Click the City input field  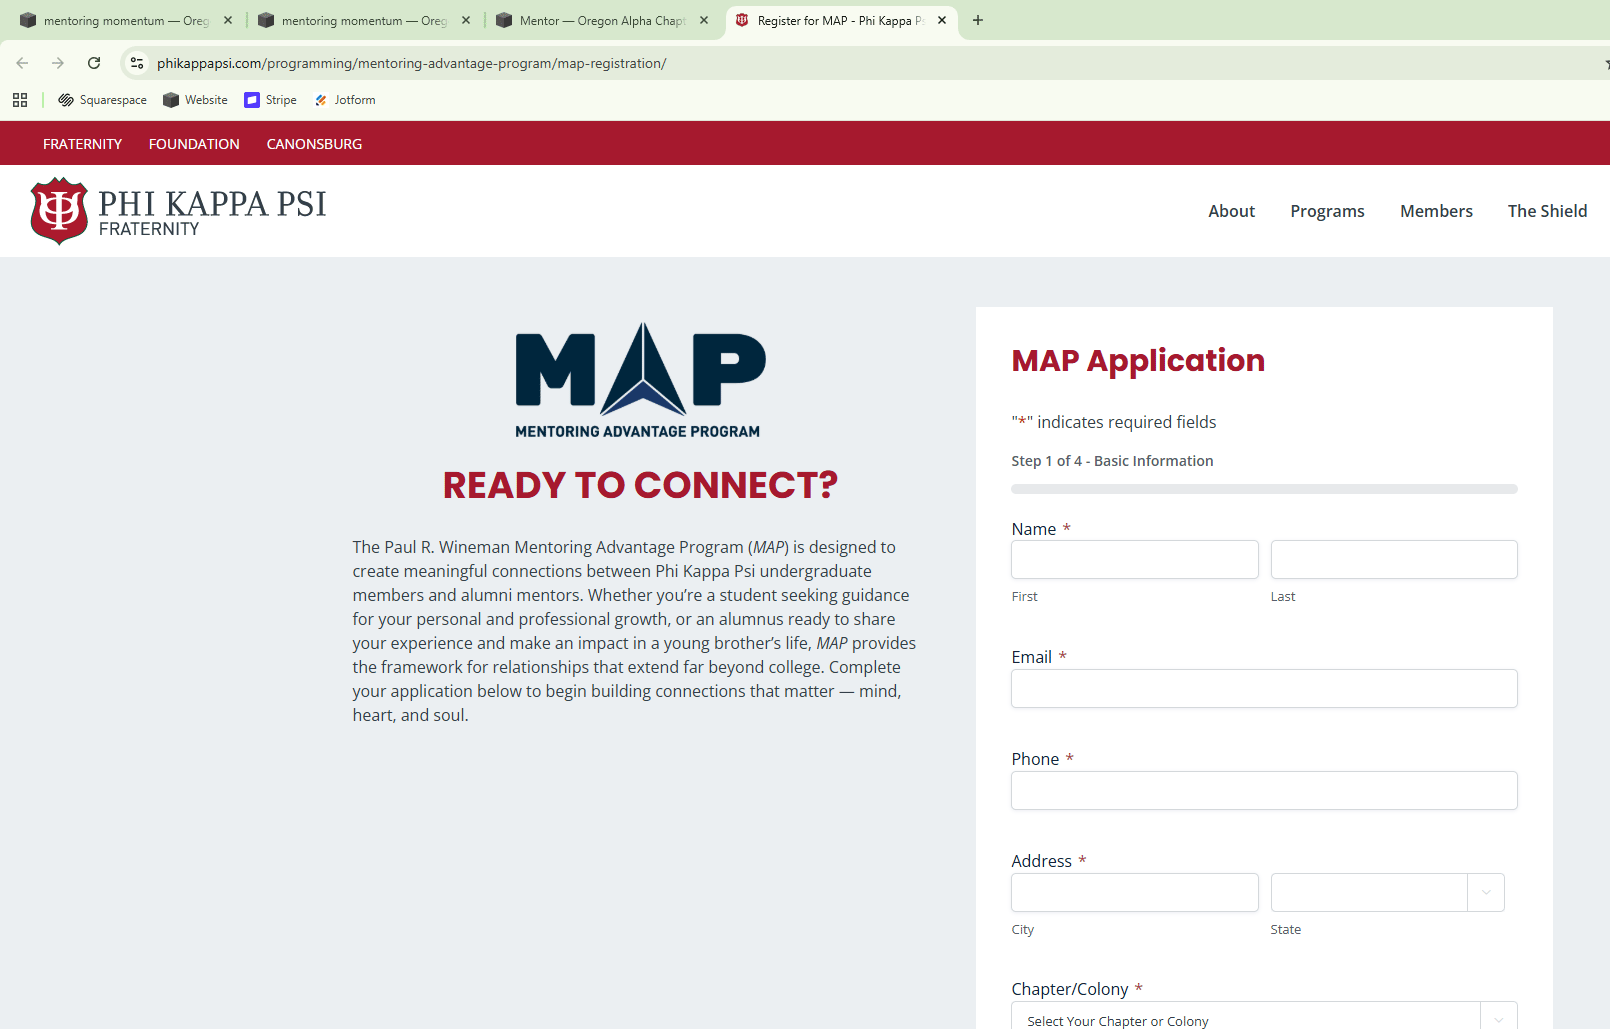1135,893
